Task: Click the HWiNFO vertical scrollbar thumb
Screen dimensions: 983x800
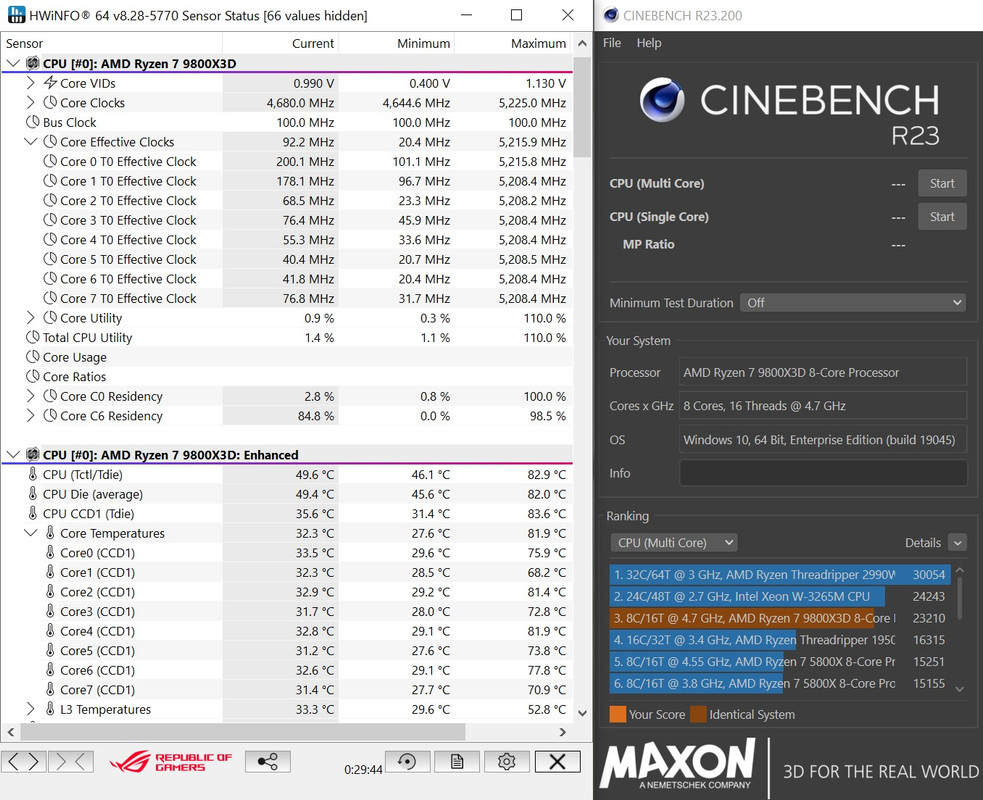Action: click(582, 107)
